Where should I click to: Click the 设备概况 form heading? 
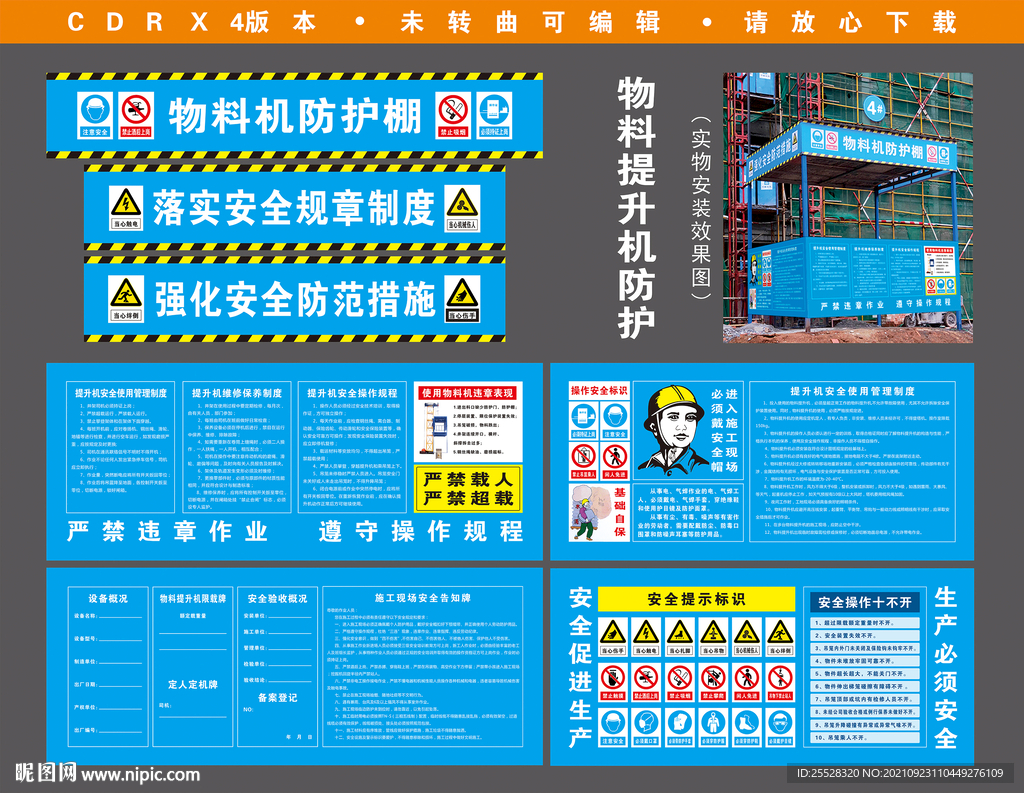108,598
